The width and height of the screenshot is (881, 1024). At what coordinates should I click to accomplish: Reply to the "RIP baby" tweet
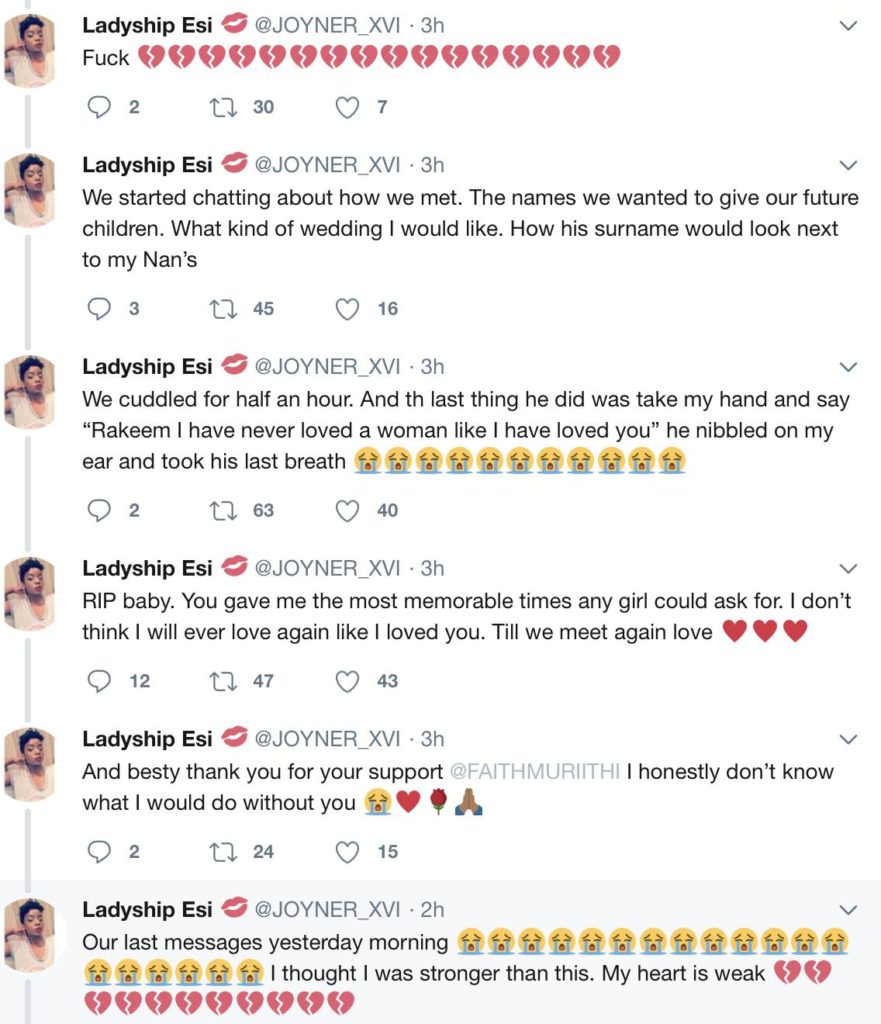[99, 681]
